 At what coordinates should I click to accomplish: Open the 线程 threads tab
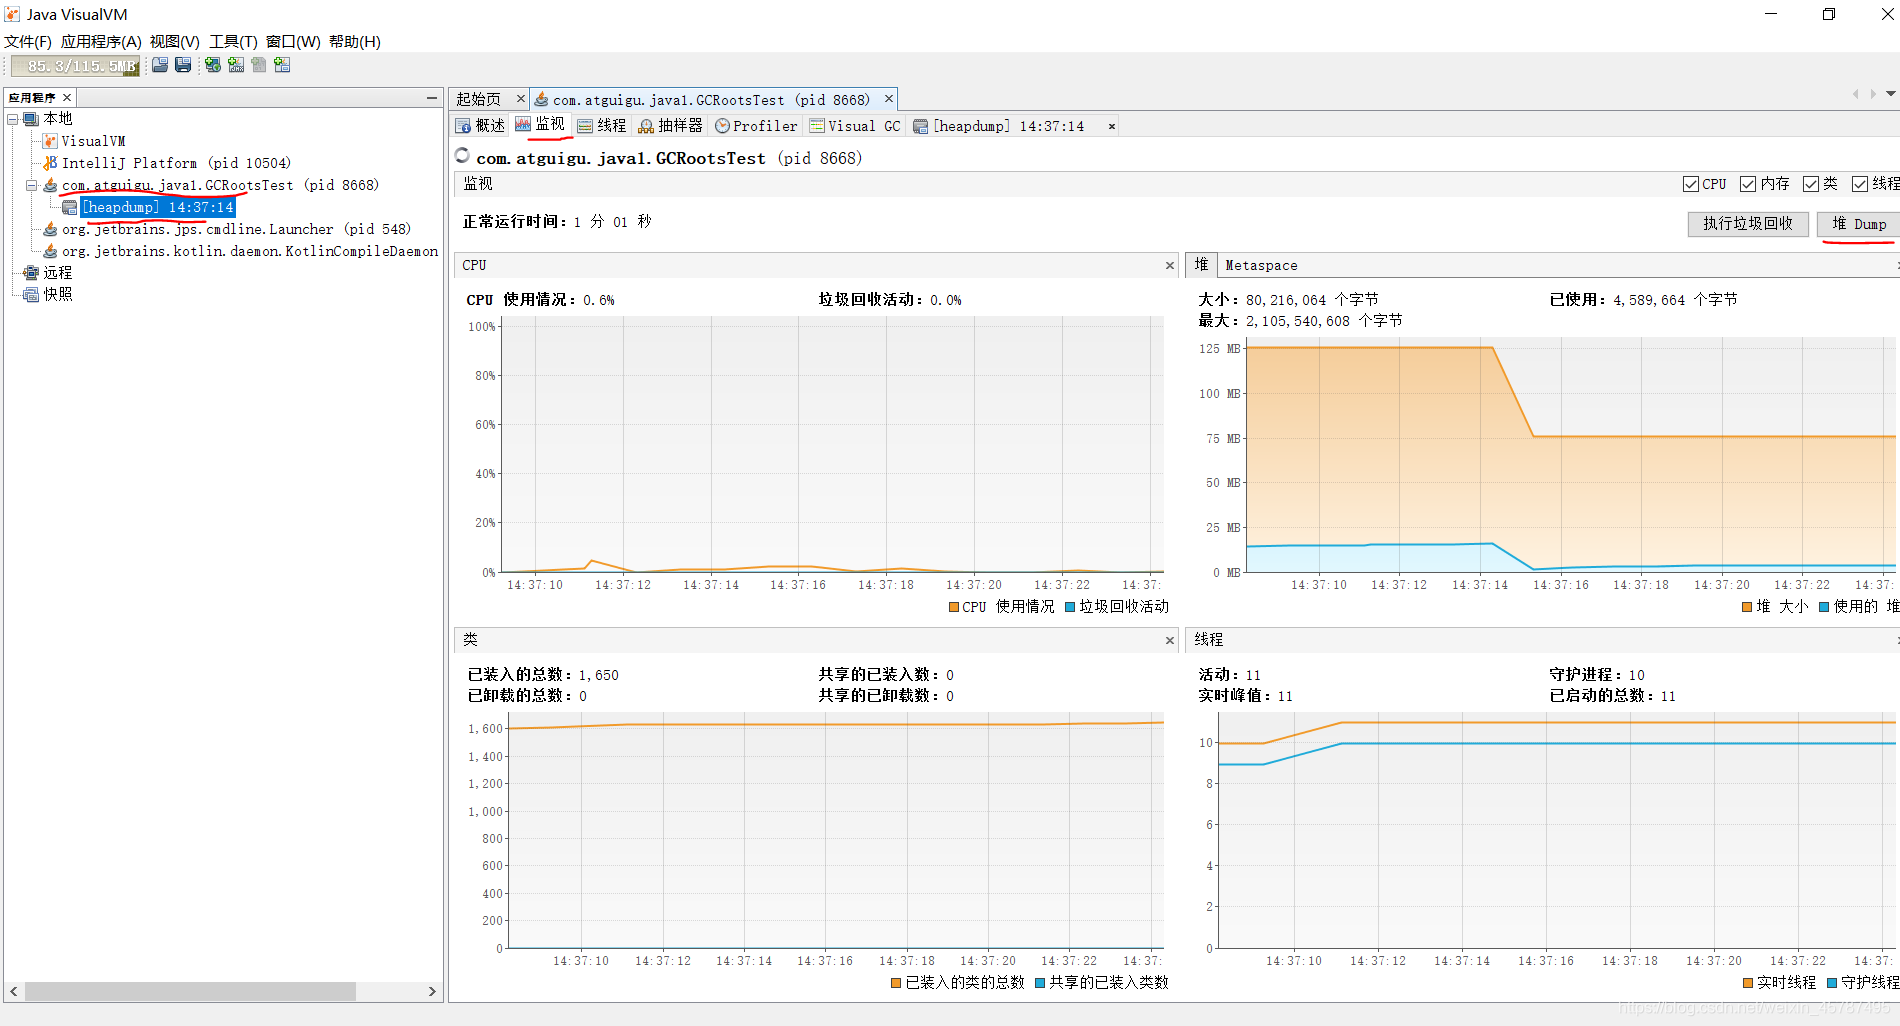(x=602, y=125)
